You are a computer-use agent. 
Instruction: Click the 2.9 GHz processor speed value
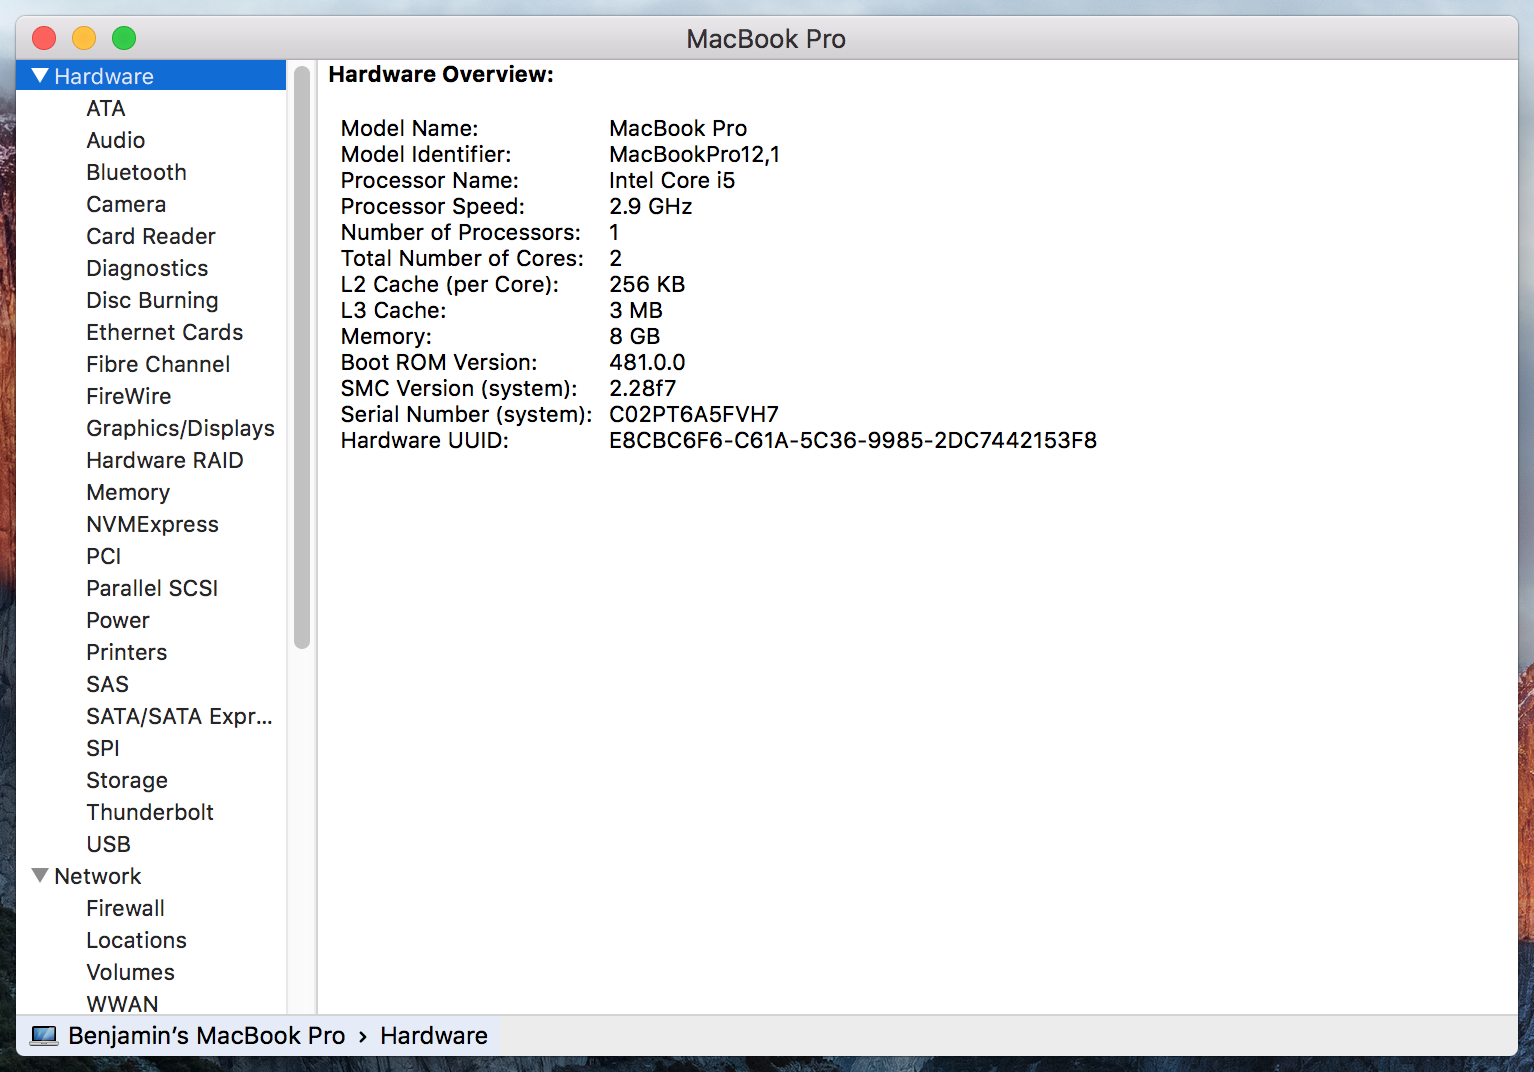click(x=651, y=206)
